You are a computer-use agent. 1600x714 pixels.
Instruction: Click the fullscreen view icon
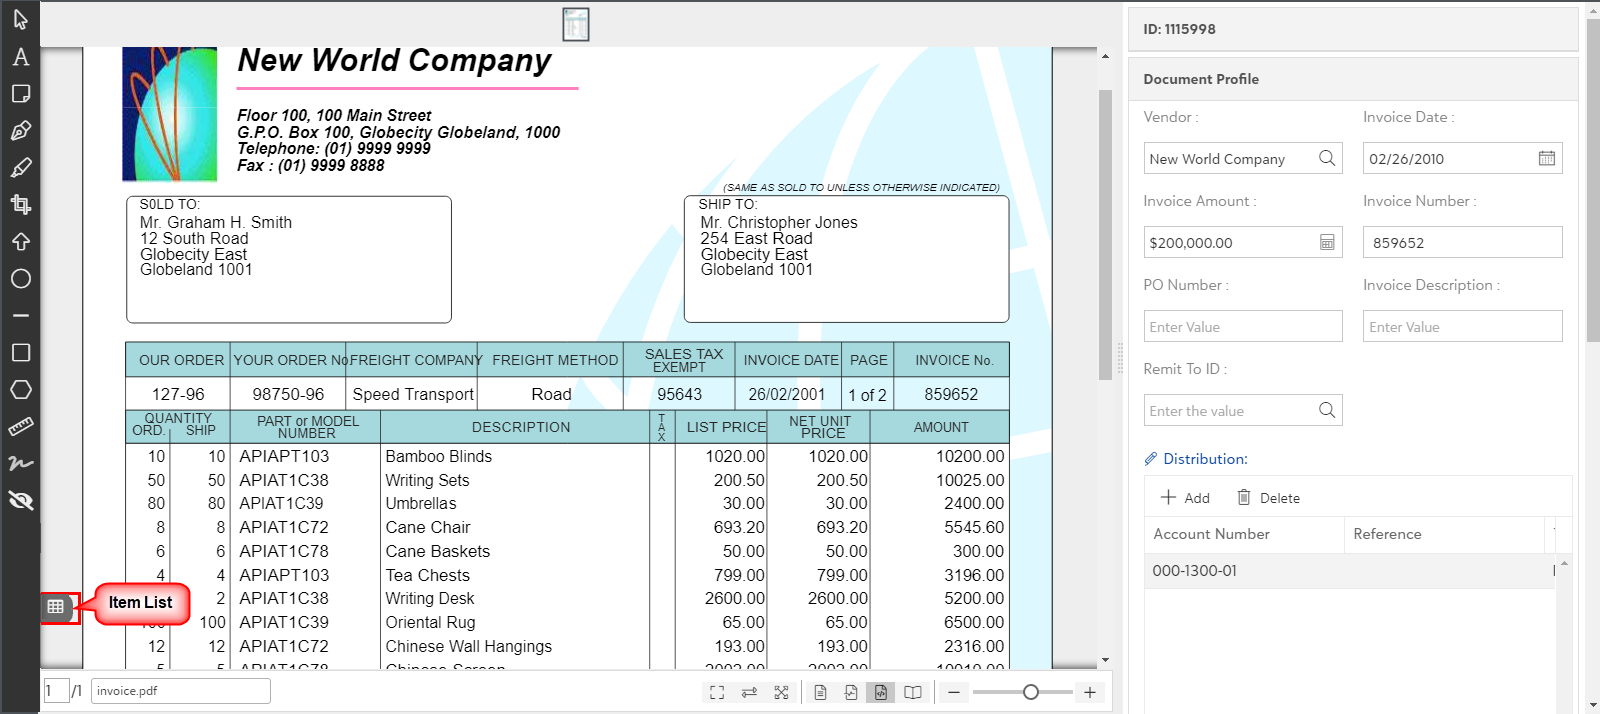point(717,692)
